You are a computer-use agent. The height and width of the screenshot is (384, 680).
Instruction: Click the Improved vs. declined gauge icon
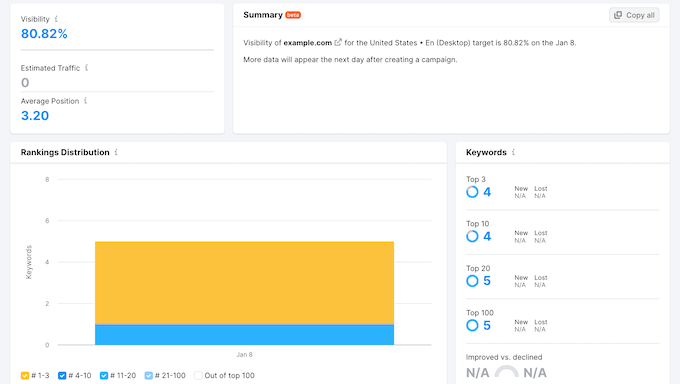tap(507, 371)
